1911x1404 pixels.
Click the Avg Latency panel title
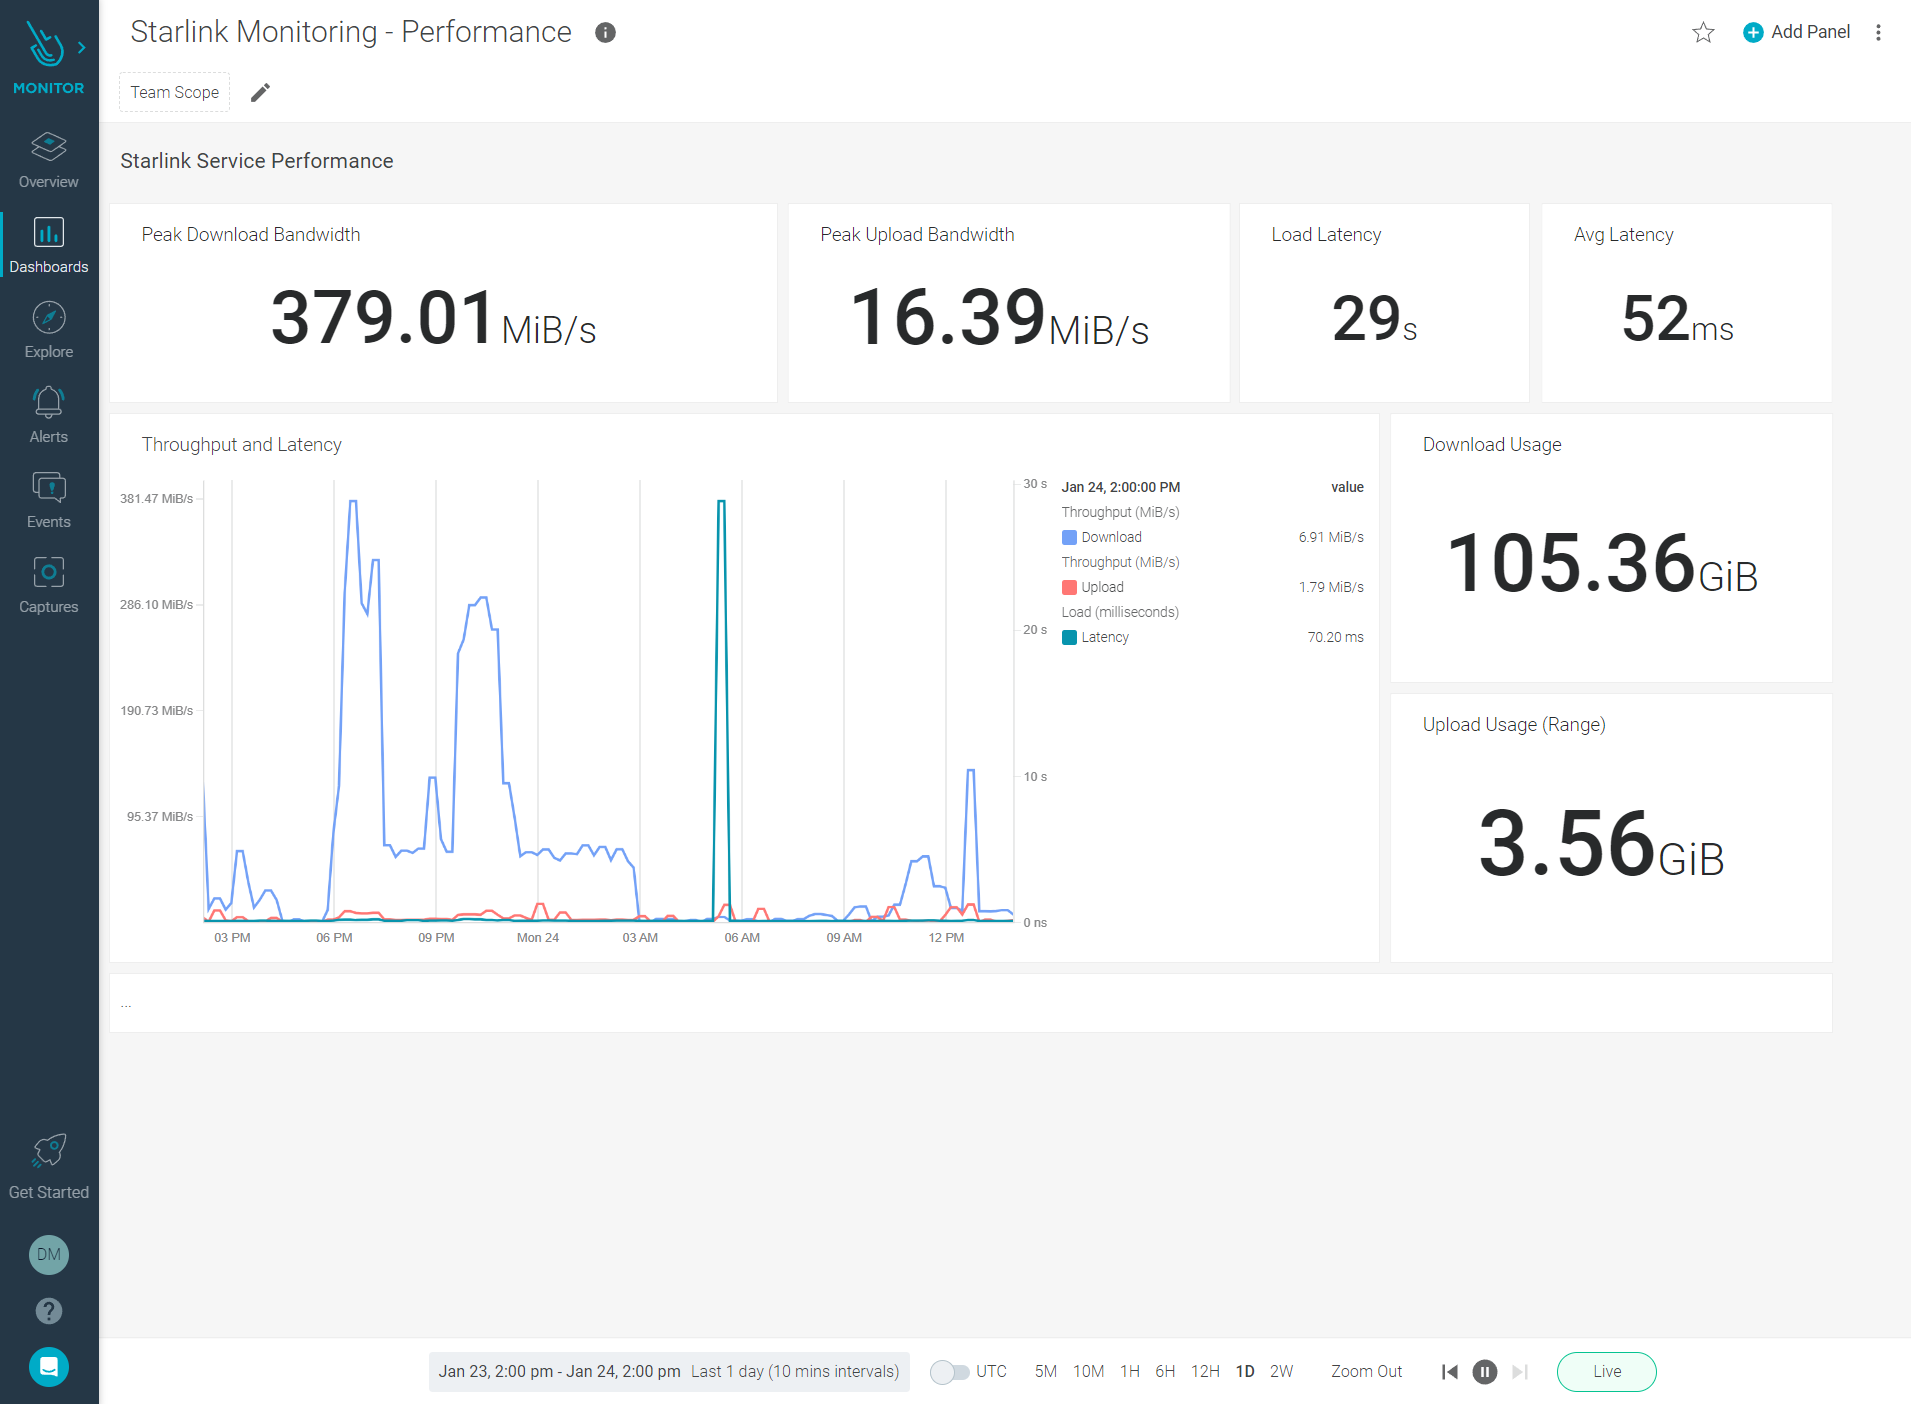(1623, 234)
